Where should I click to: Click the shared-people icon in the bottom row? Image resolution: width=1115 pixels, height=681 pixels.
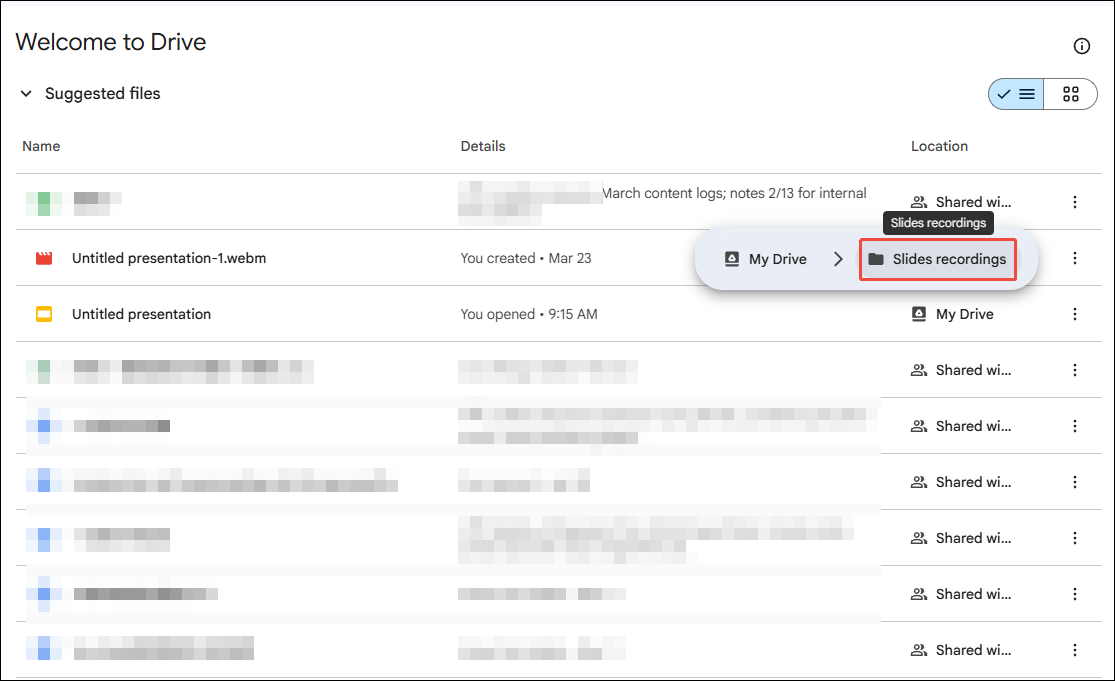point(918,649)
